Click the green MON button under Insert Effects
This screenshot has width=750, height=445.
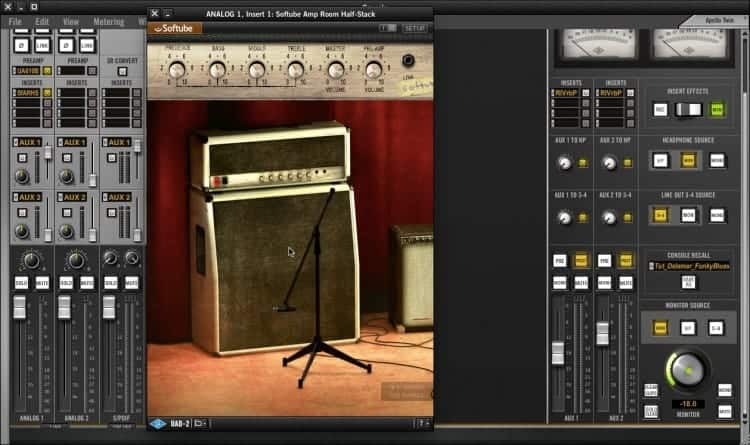(x=717, y=110)
